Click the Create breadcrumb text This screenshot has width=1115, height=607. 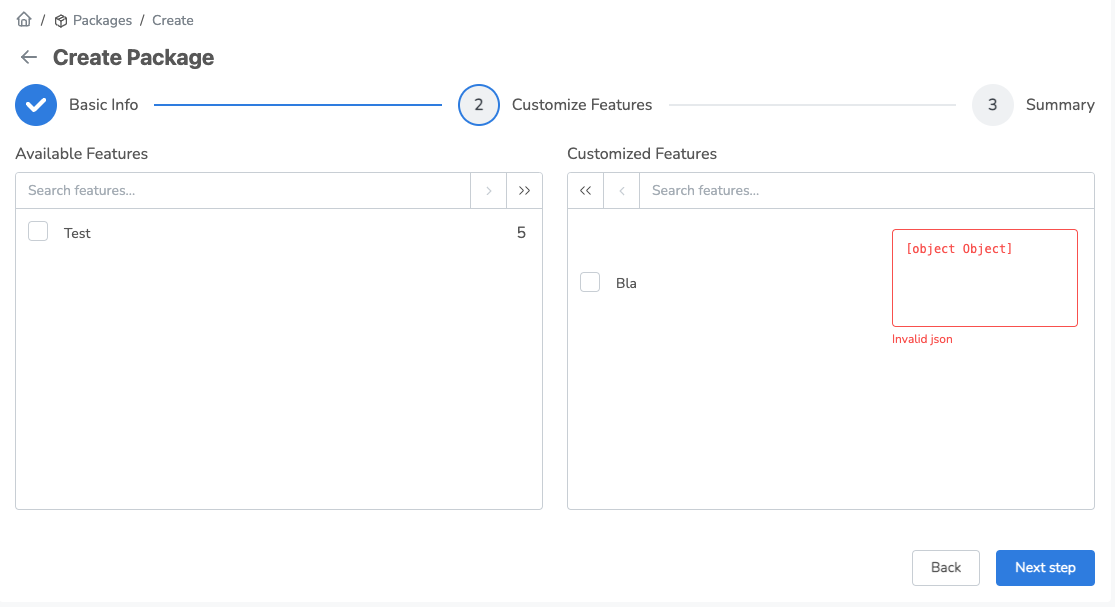pyautogui.click(x=173, y=21)
